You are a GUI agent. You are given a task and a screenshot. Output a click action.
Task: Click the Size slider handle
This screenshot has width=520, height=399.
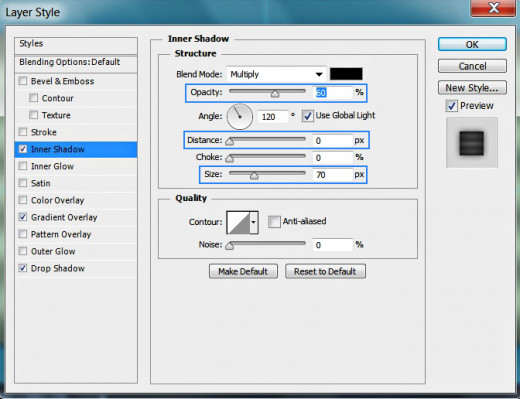(x=254, y=176)
